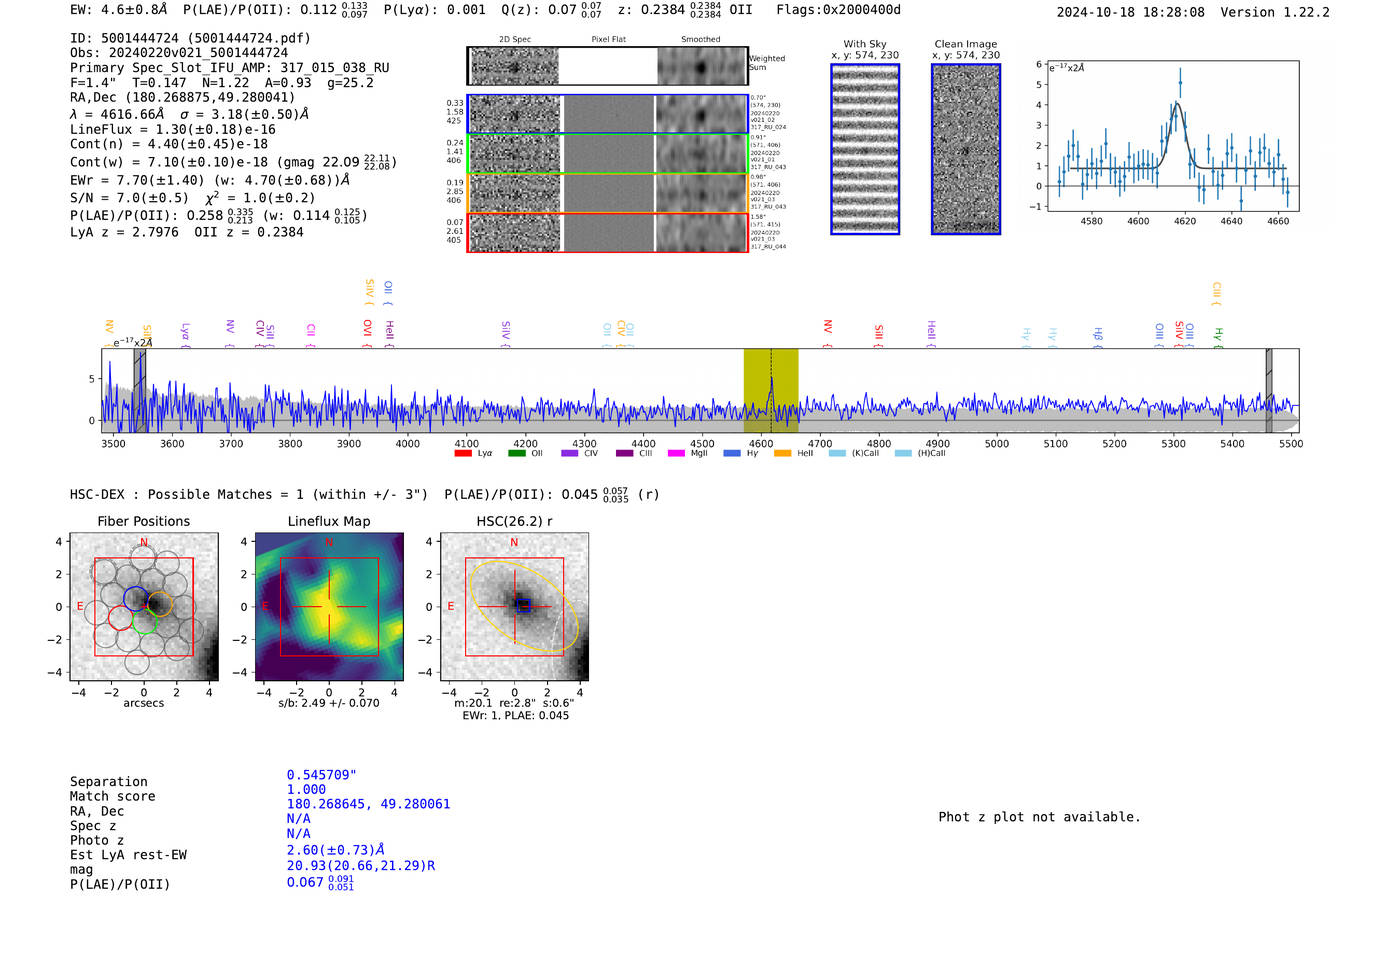1400x953 pixels.
Task: Click the CIV purple legend swatch
Action: [570, 453]
